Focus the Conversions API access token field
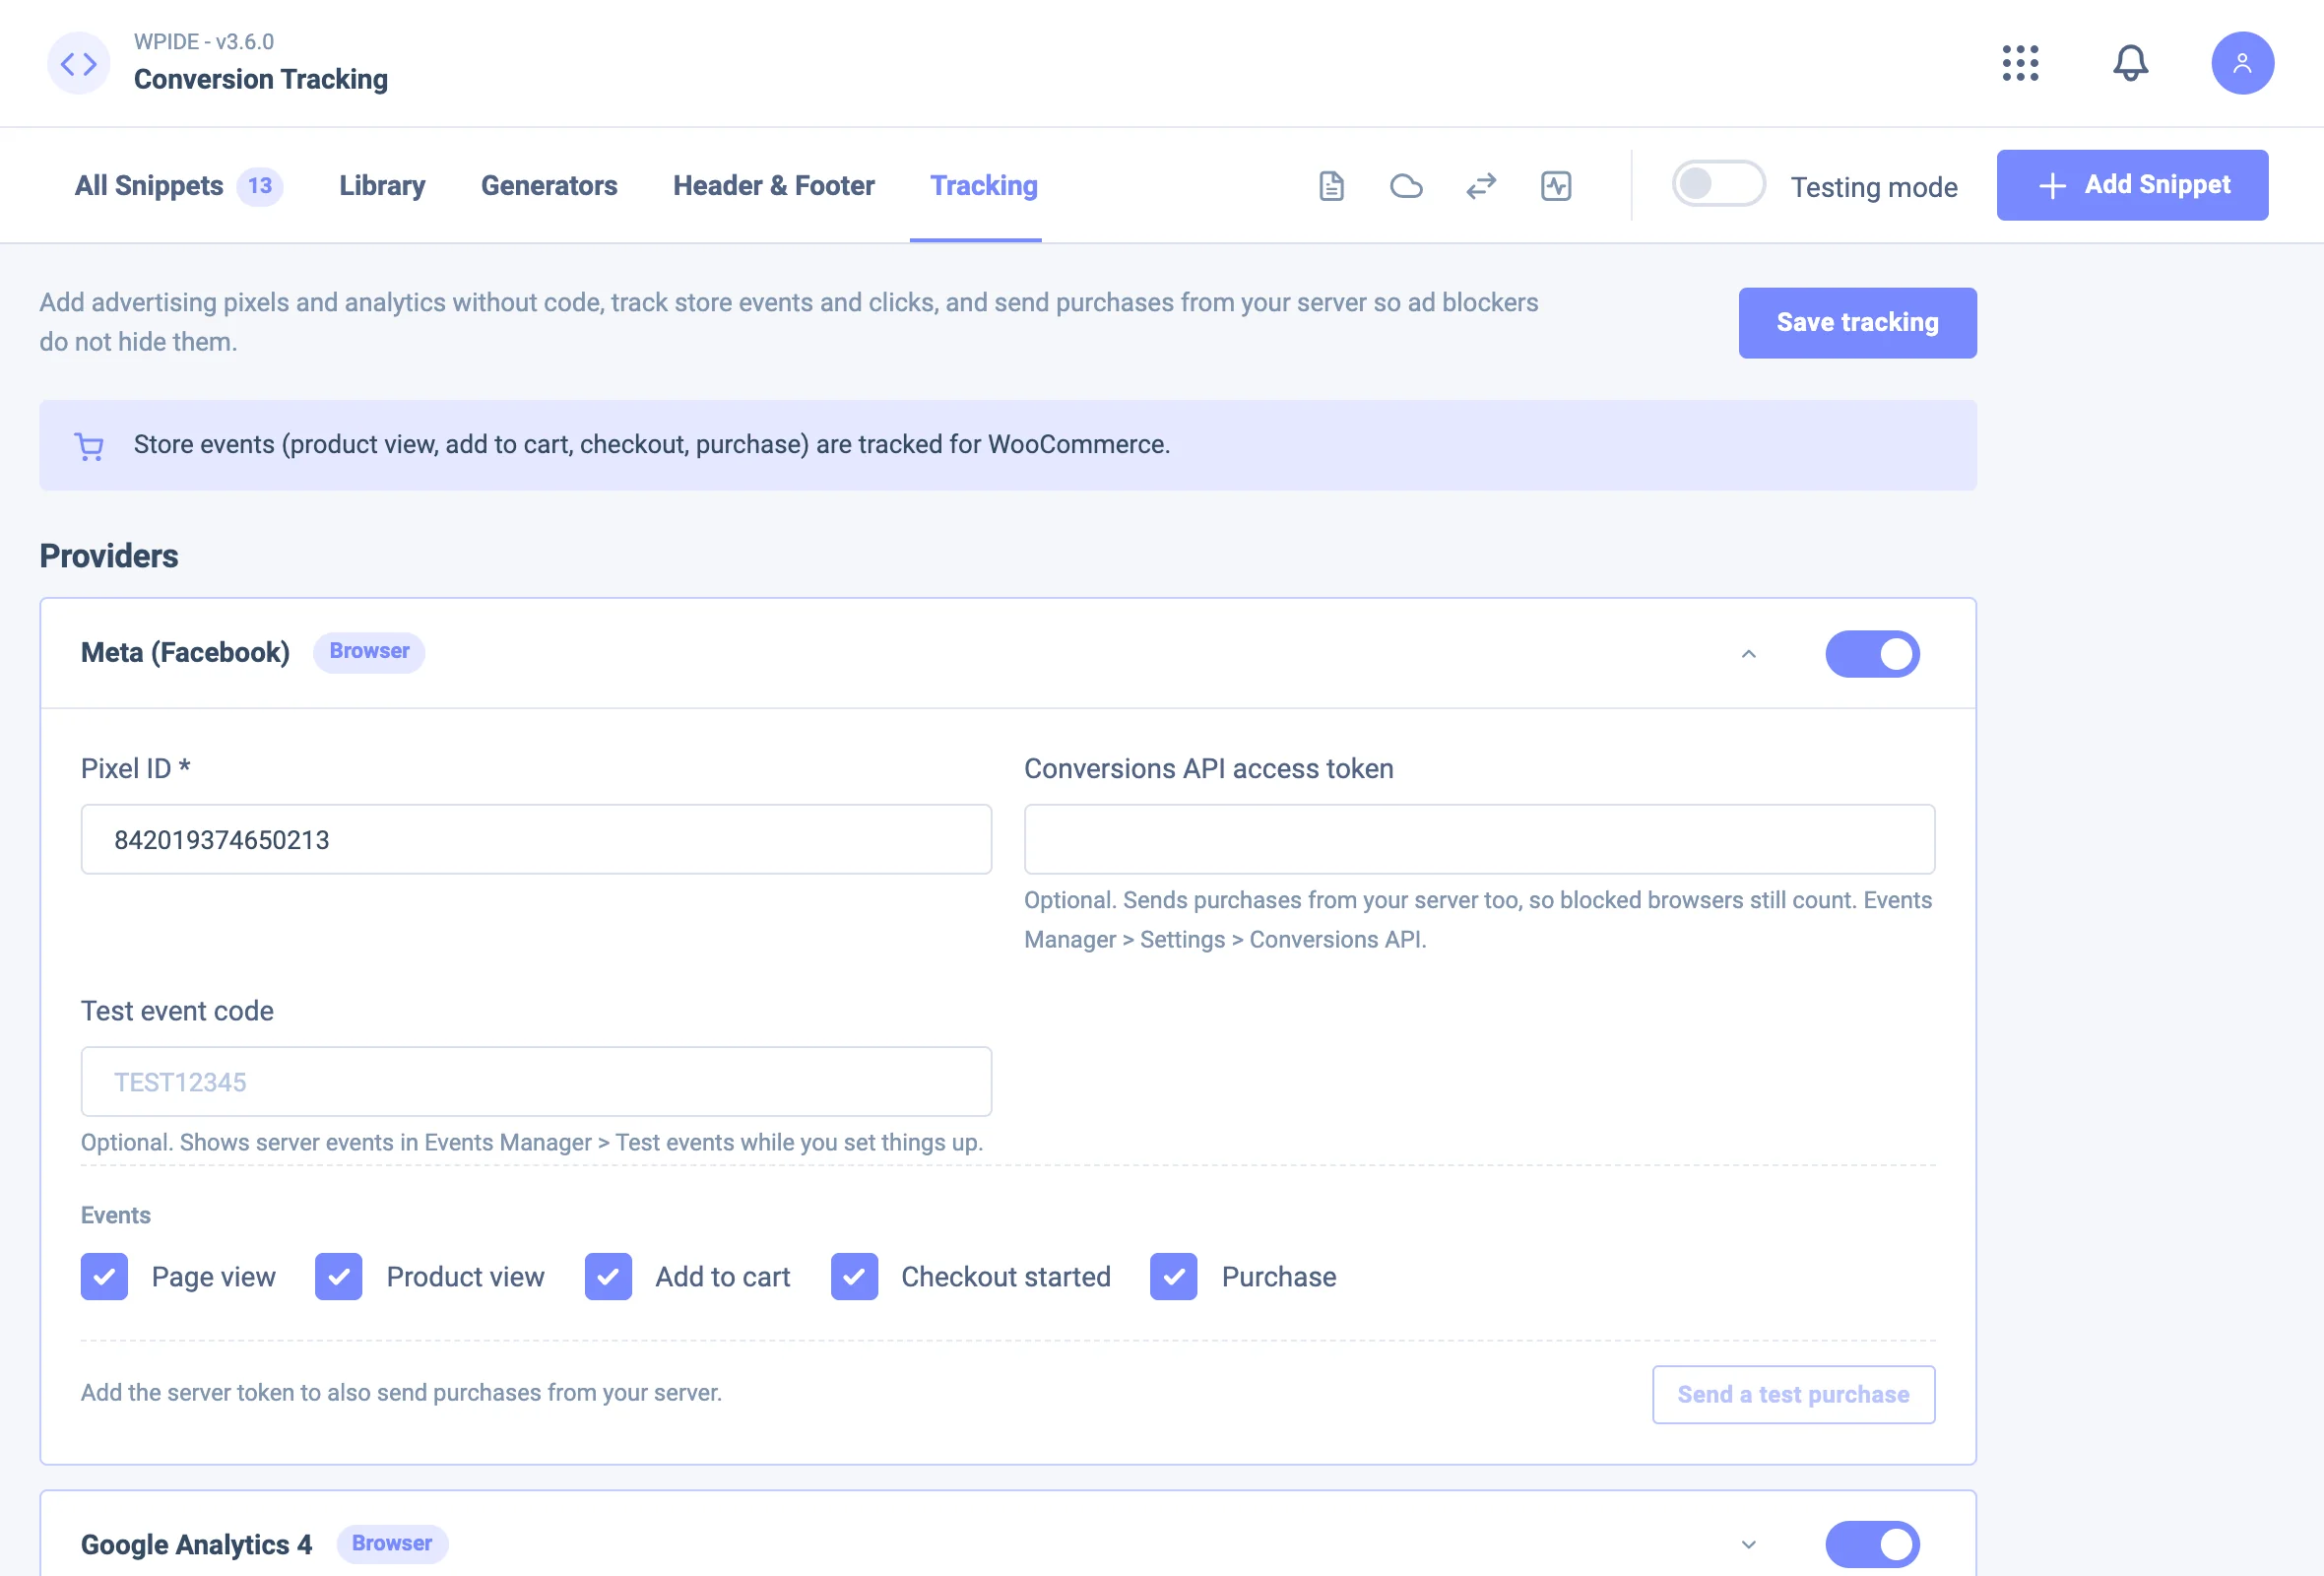Image resolution: width=2324 pixels, height=1576 pixels. [1479, 839]
